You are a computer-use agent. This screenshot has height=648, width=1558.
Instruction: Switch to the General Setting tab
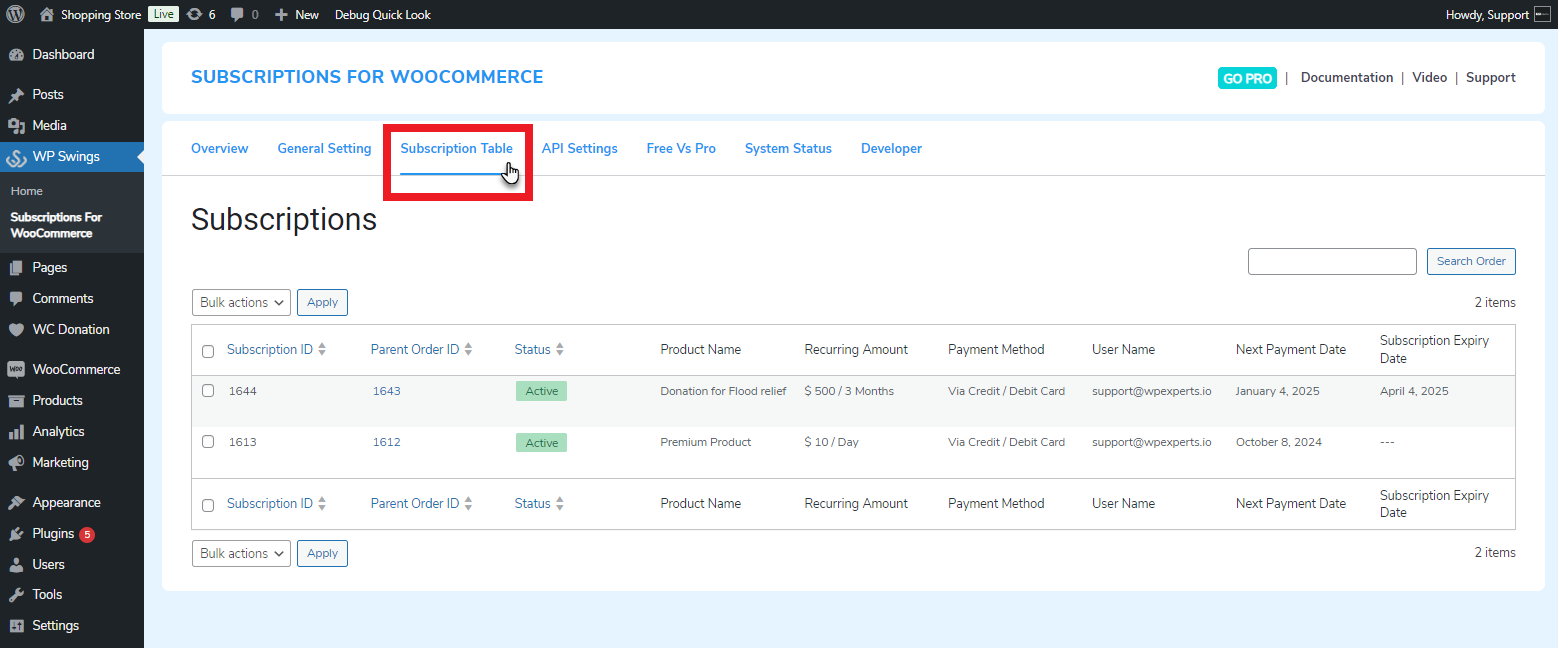pos(324,149)
